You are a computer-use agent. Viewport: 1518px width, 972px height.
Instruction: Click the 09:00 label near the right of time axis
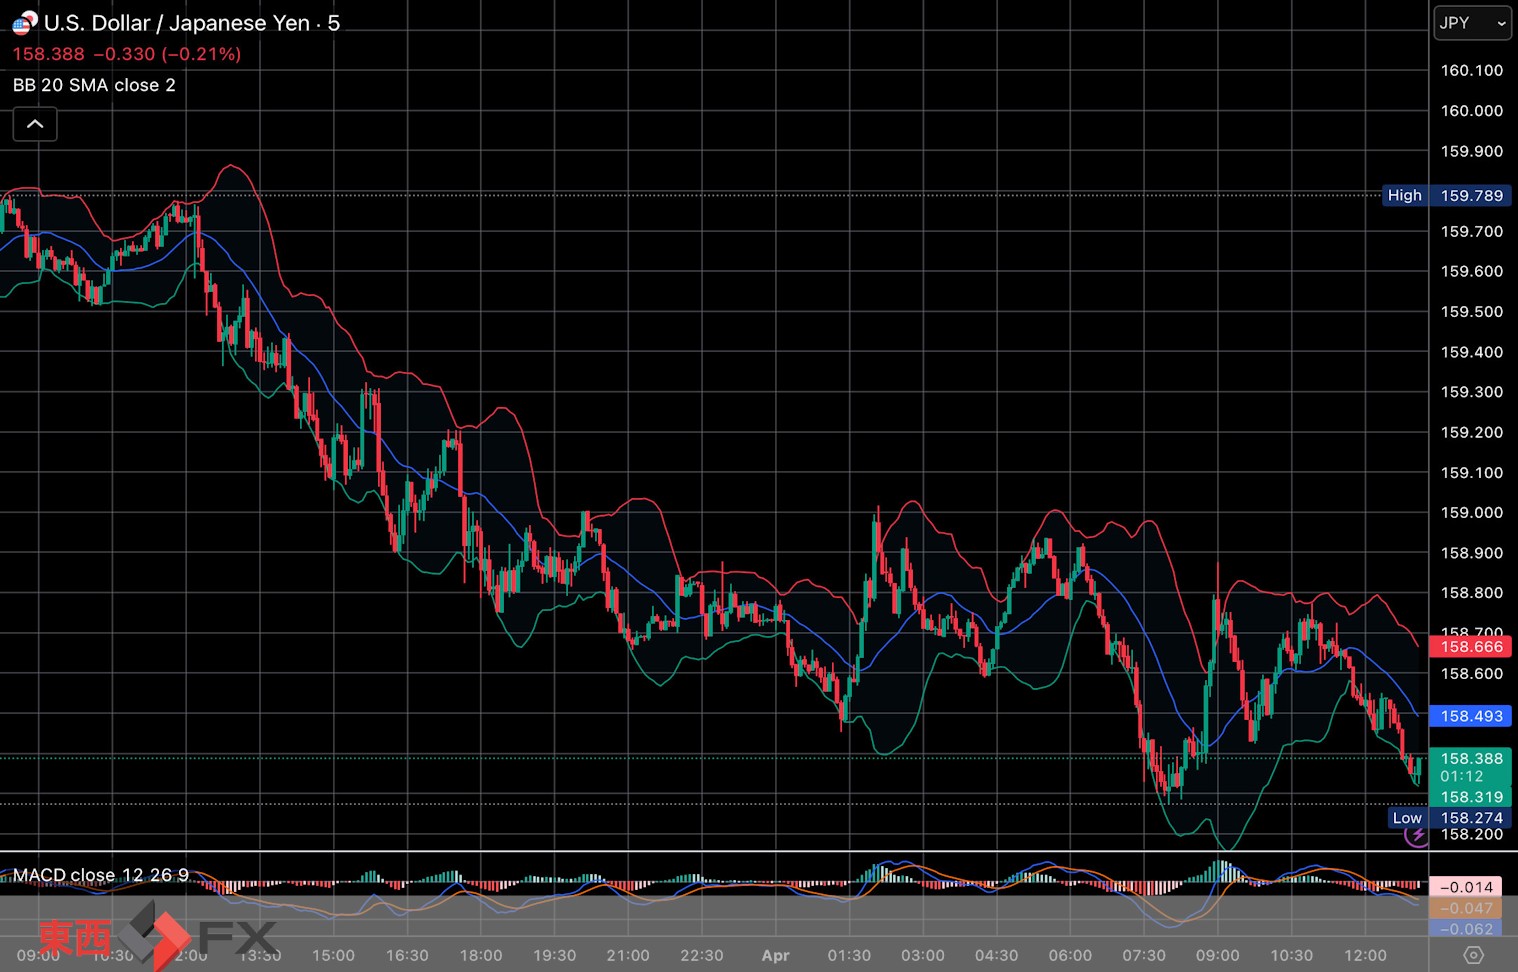(x=1217, y=955)
